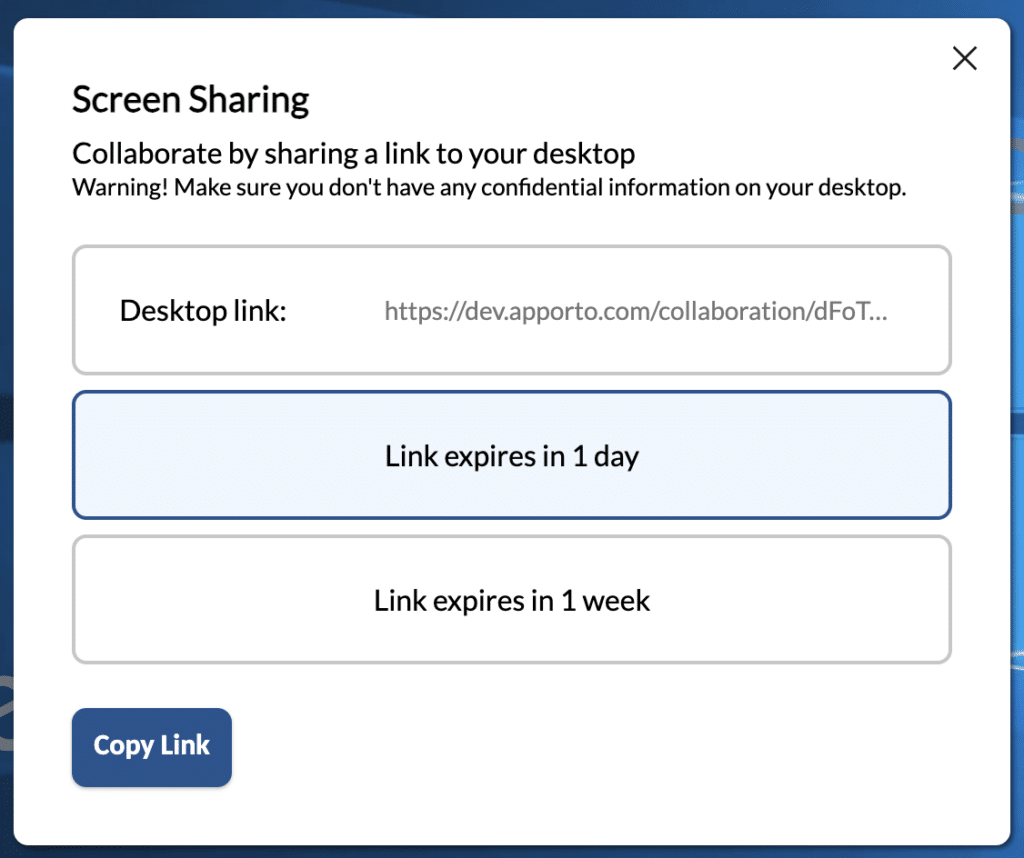Click the Copy Link button

(x=152, y=746)
